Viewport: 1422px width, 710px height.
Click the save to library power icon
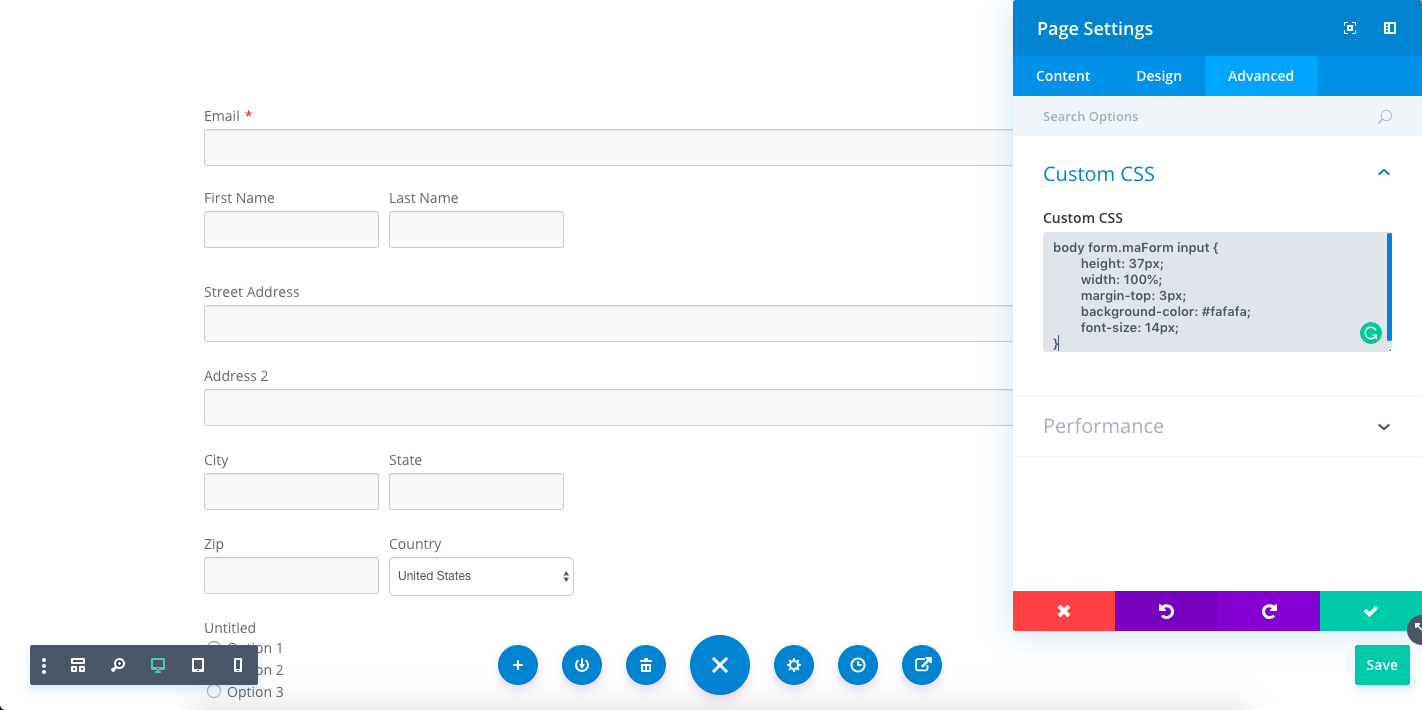click(x=582, y=665)
